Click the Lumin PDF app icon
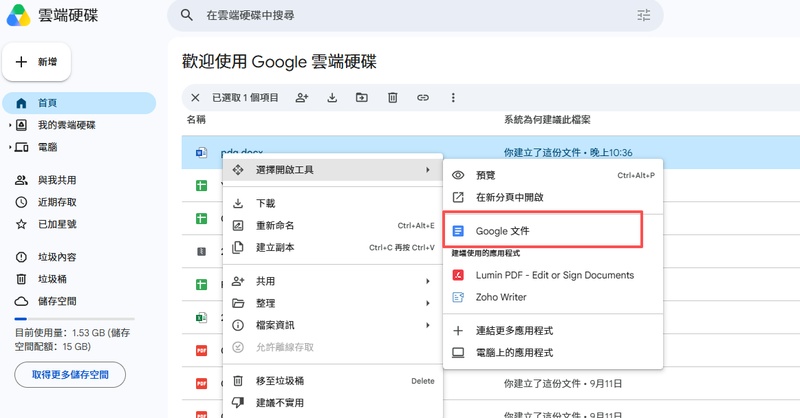 458,275
